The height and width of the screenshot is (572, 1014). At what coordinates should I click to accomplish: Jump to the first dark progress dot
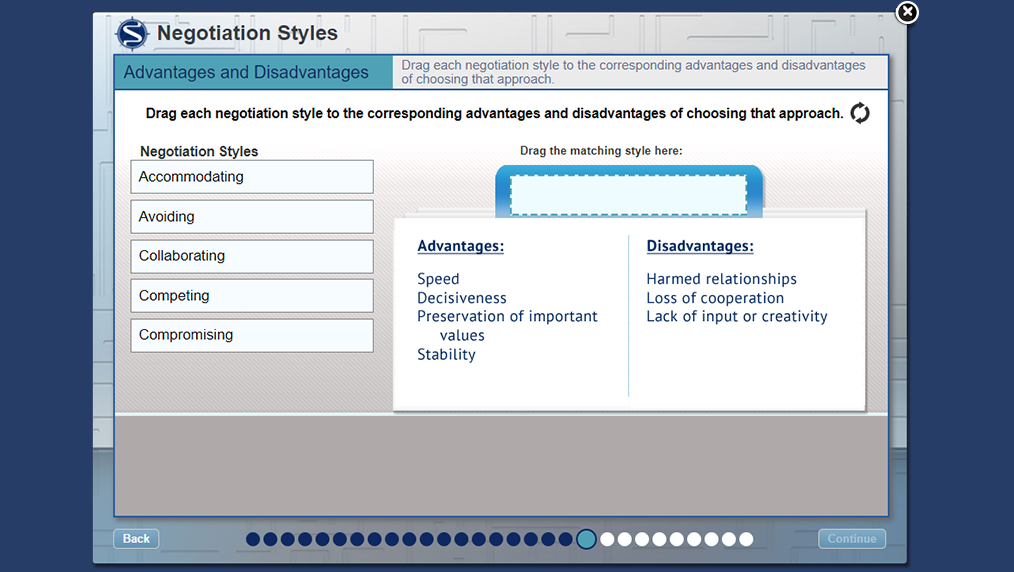pos(253,539)
